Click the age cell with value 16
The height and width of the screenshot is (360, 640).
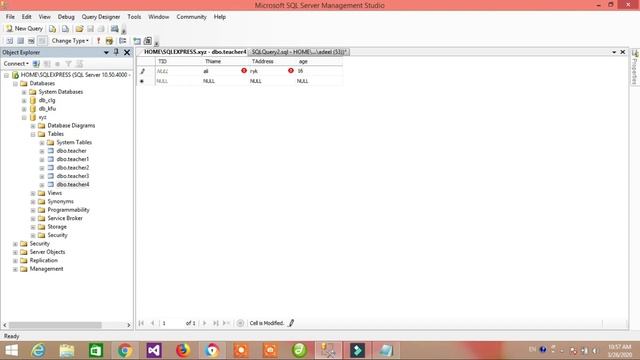coord(319,71)
